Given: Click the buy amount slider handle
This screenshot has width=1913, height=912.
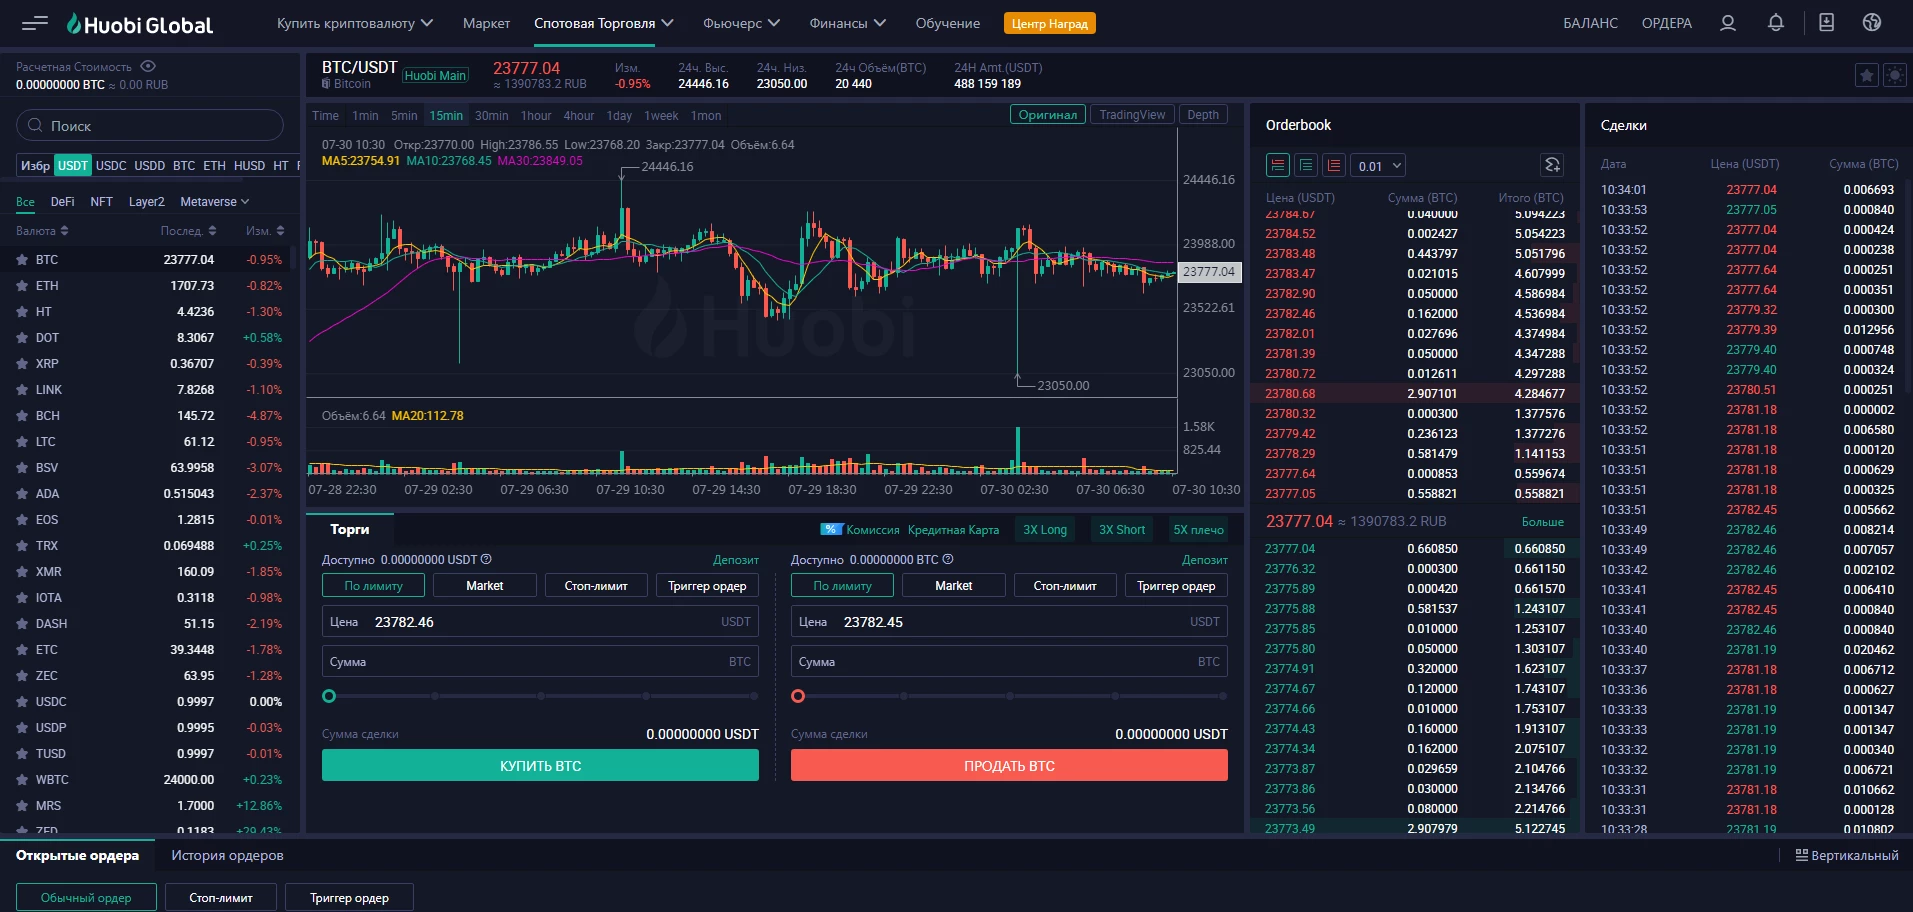Looking at the screenshot, I should point(329,696).
